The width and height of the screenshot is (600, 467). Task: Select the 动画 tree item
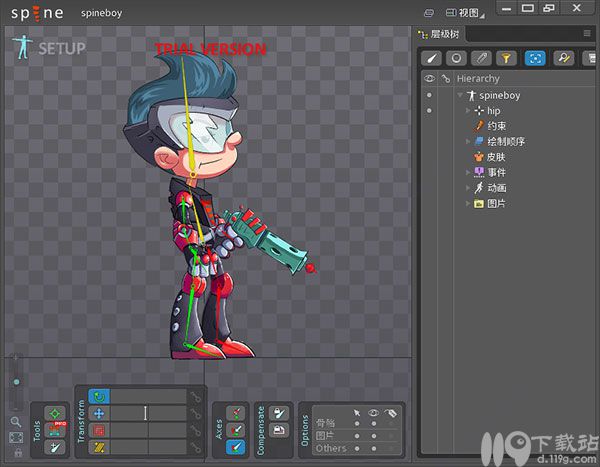490,188
